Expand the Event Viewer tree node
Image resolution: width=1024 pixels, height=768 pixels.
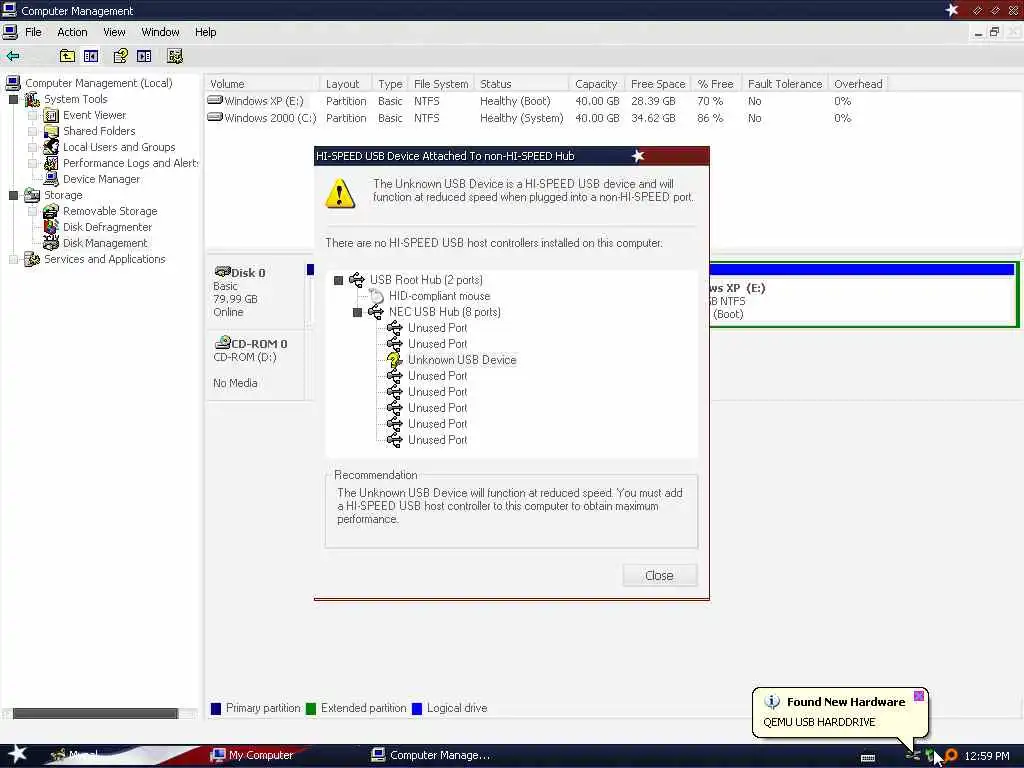click(x=32, y=116)
